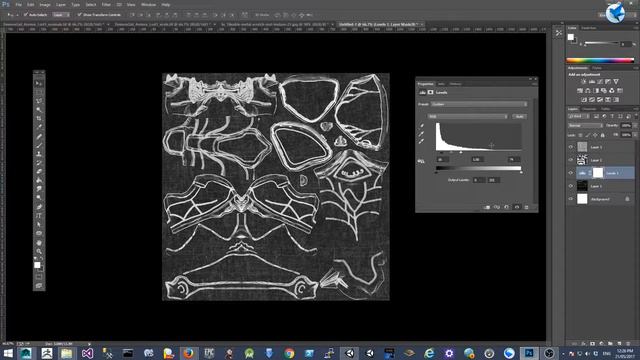Add an Invert adjustment
This screenshot has height=360, width=640.
click(x=584, y=100)
